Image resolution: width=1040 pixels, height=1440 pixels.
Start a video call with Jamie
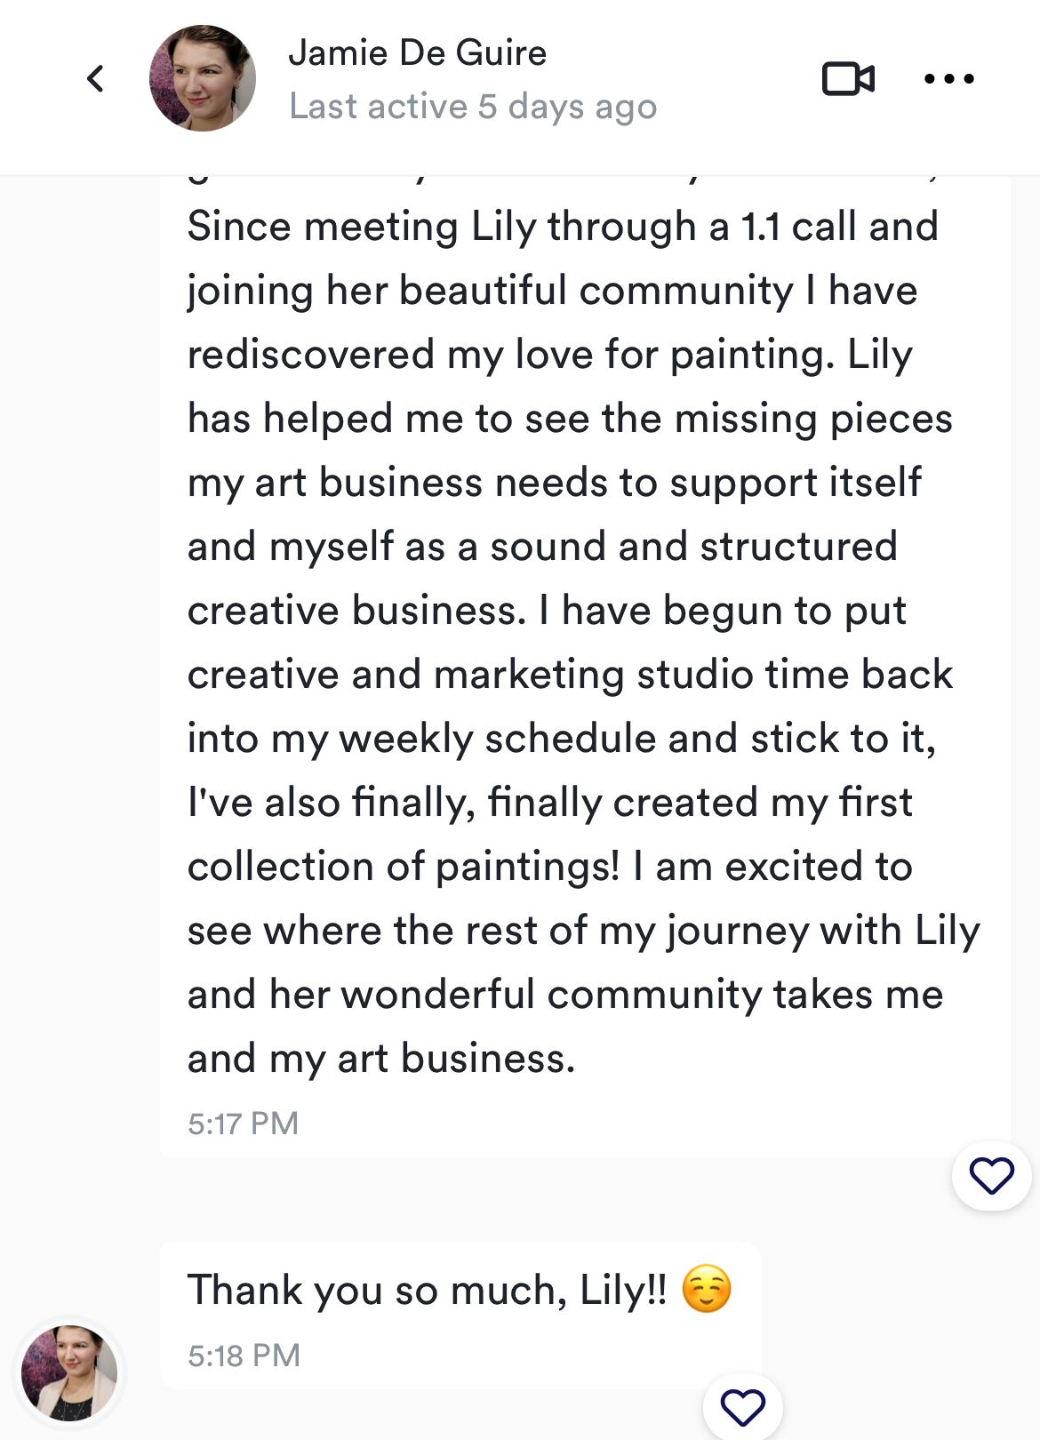click(x=848, y=78)
